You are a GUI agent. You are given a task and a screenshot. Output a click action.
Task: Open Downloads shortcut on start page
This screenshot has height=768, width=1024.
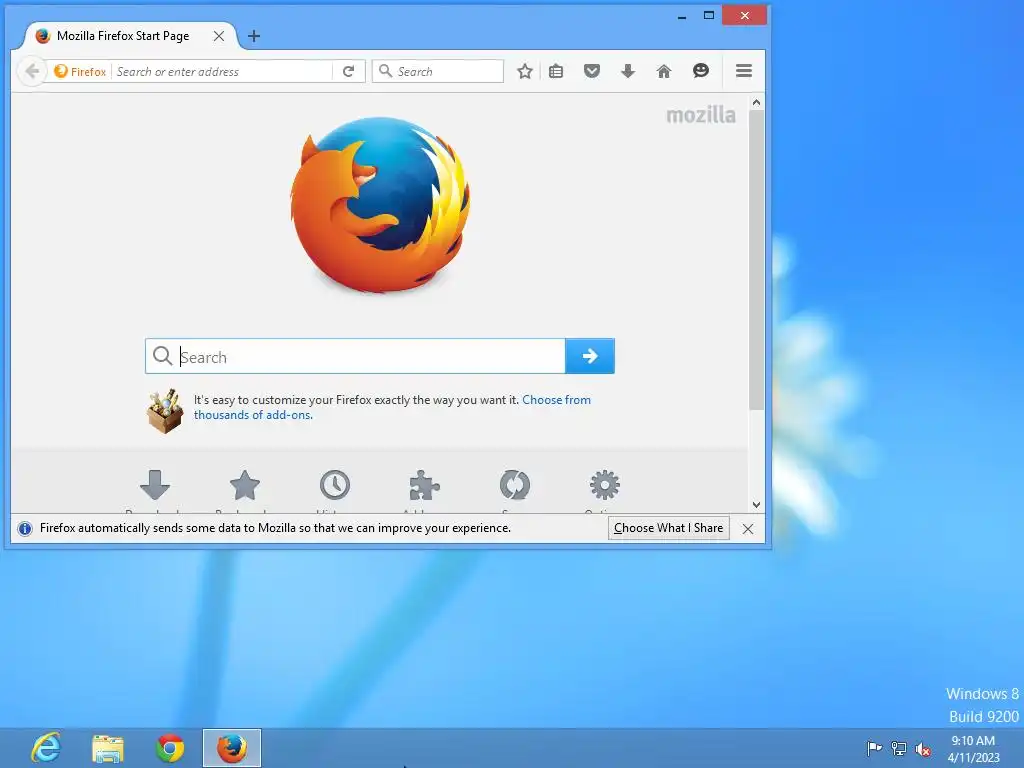click(155, 485)
